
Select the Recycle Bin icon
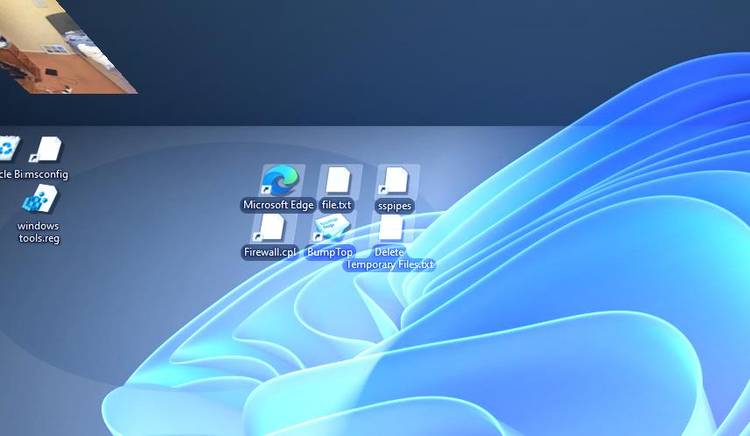click(10, 149)
